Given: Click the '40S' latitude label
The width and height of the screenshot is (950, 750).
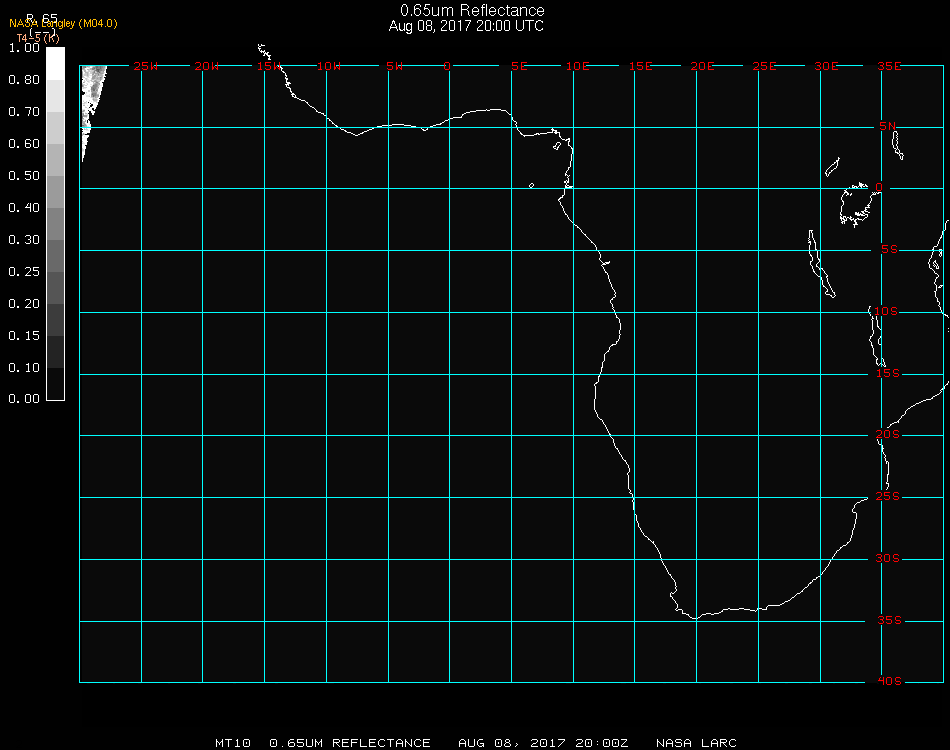Looking at the screenshot, I should [x=889, y=681].
